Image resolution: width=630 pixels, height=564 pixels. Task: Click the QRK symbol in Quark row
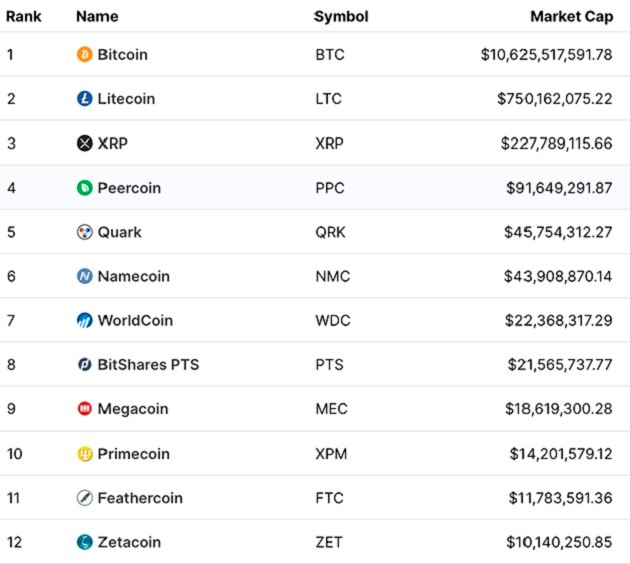[329, 232]
